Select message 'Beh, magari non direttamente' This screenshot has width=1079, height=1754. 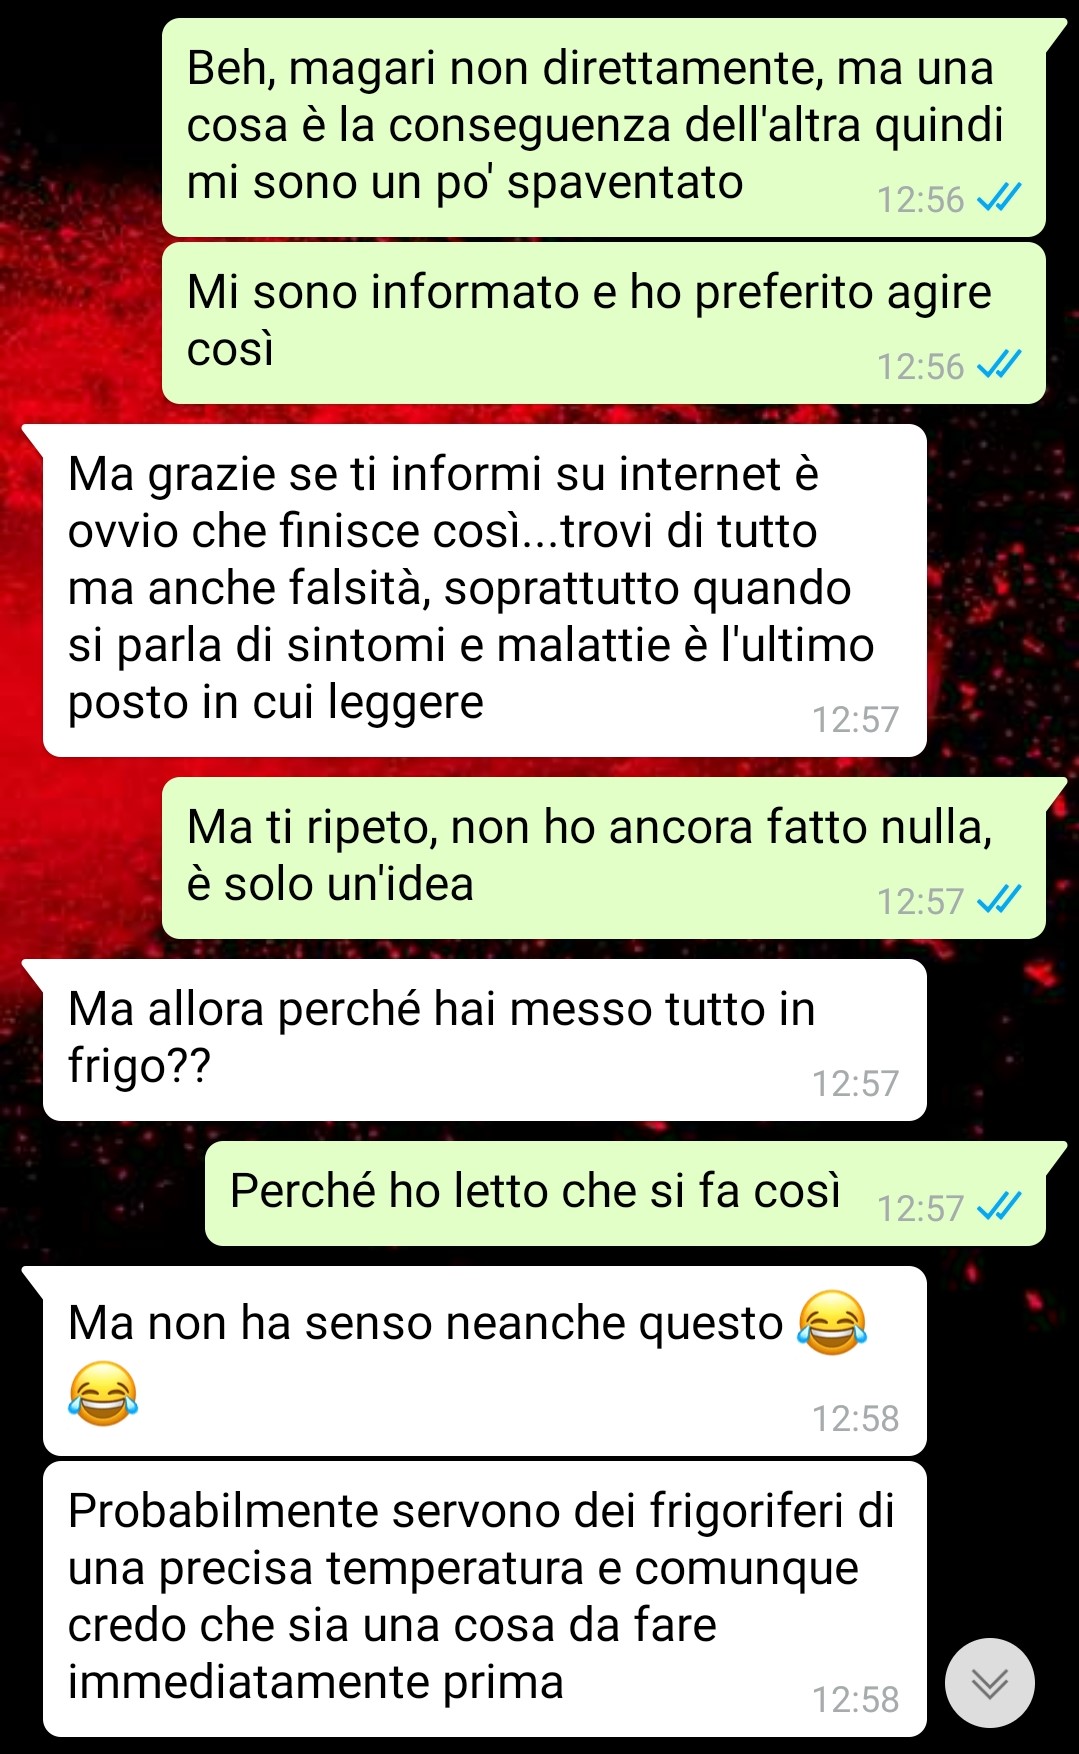[x=604, y=127]
